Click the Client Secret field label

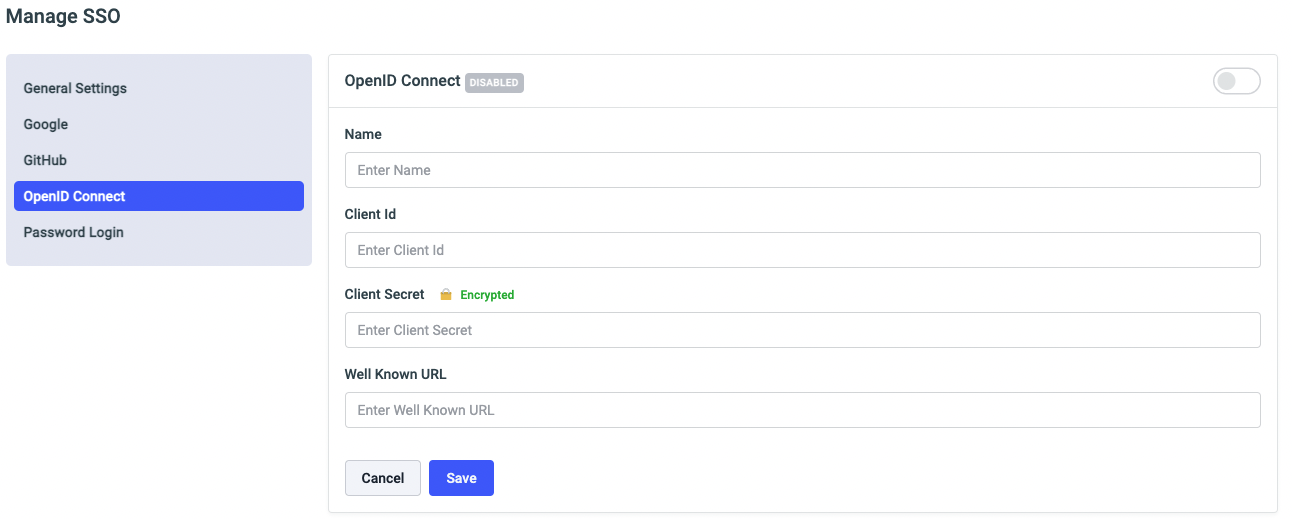[384, 294]
